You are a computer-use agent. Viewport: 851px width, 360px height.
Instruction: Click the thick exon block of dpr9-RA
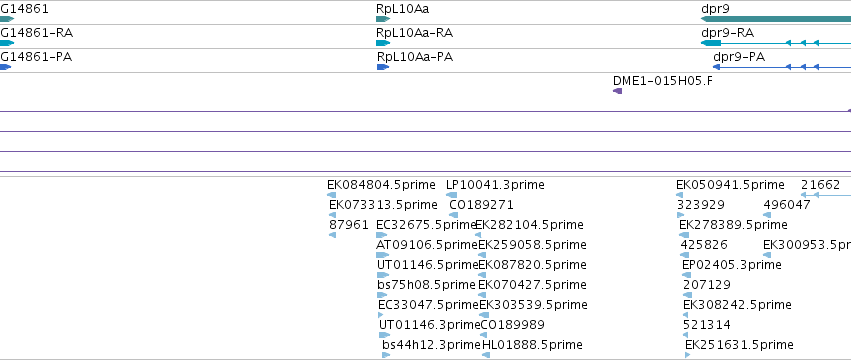(x=711, y=43)
